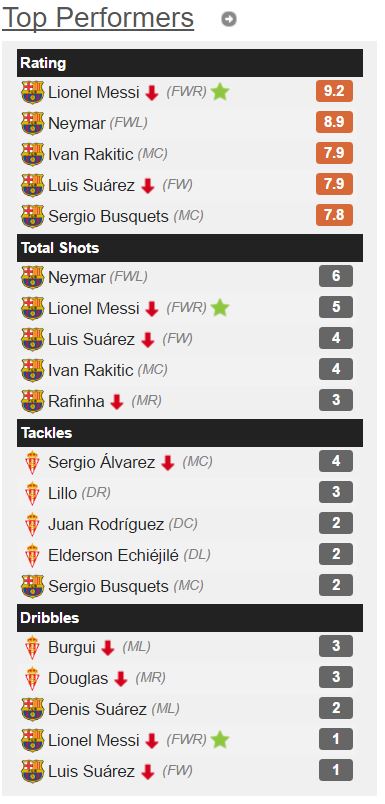This screenshot has height=804, width=385.
Task: Select the Denis Suárez player name
Action: (x=97, y=710)
